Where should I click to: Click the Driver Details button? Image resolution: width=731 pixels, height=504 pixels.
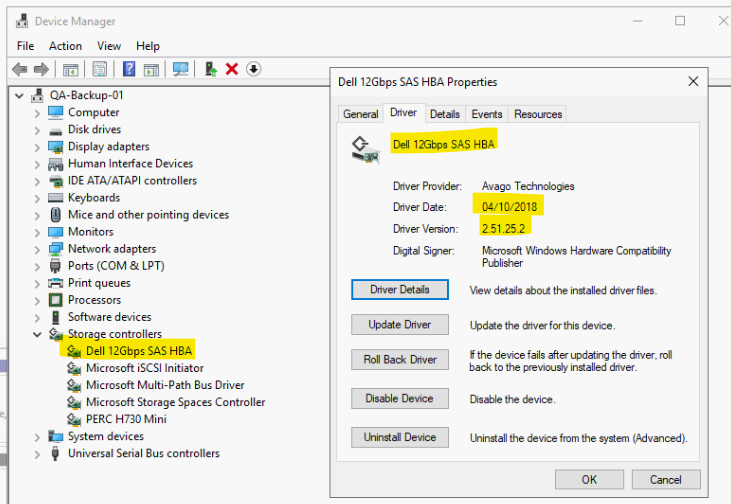(x=400, y=290)
